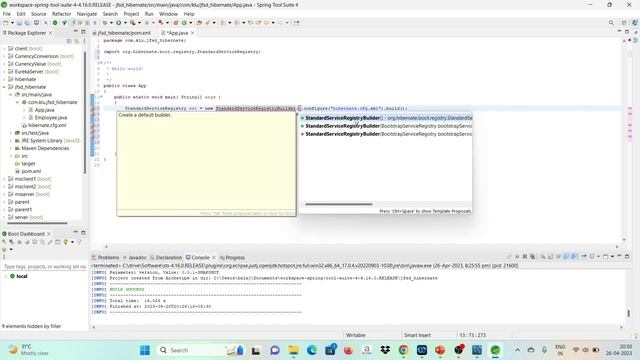Click the Forward navigation arrow in toolbar
Screen dimensions: 640x360
280,22
